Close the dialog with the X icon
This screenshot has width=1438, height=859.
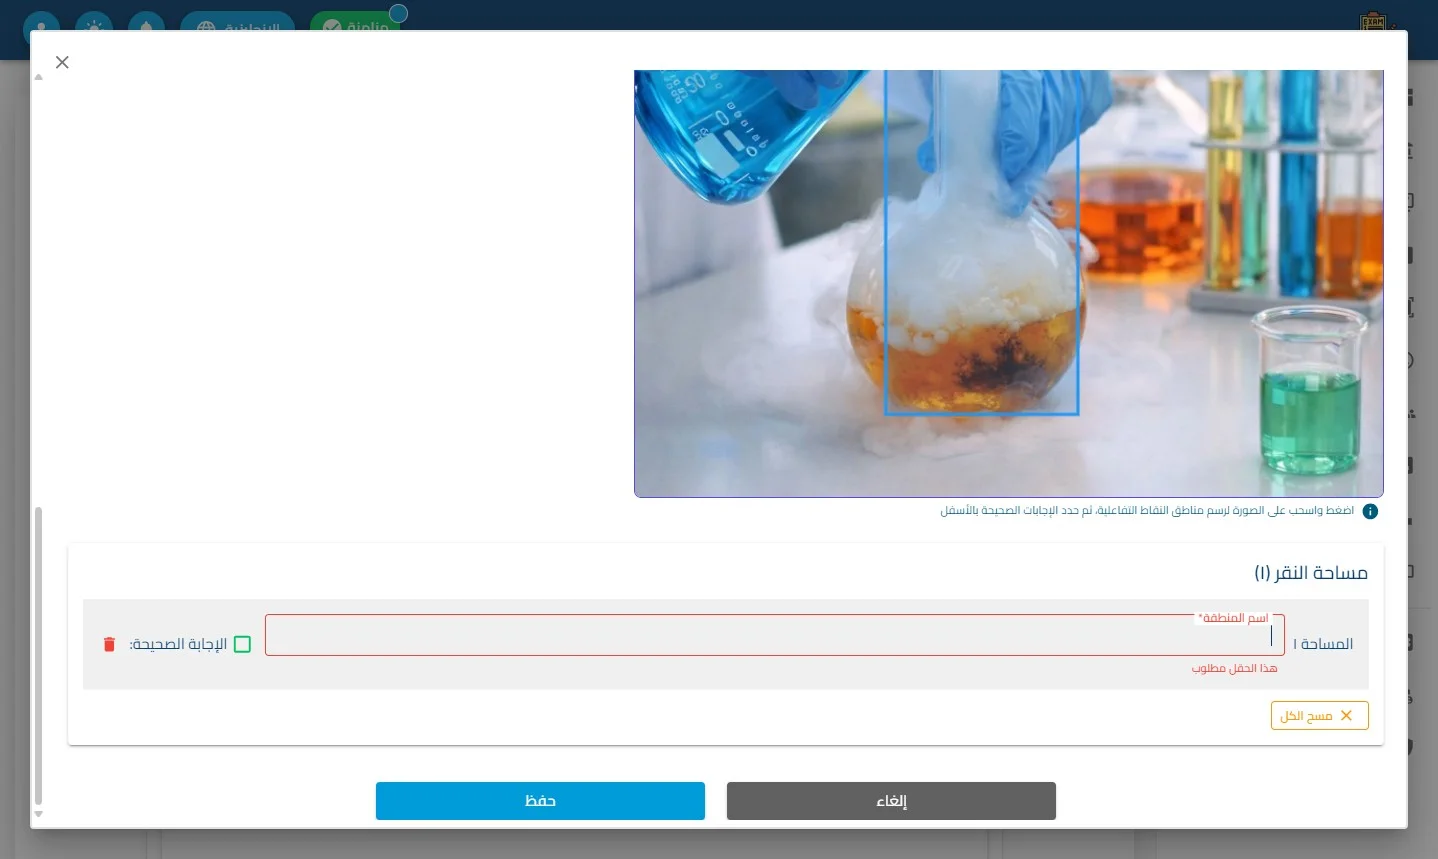pos(62,62)
